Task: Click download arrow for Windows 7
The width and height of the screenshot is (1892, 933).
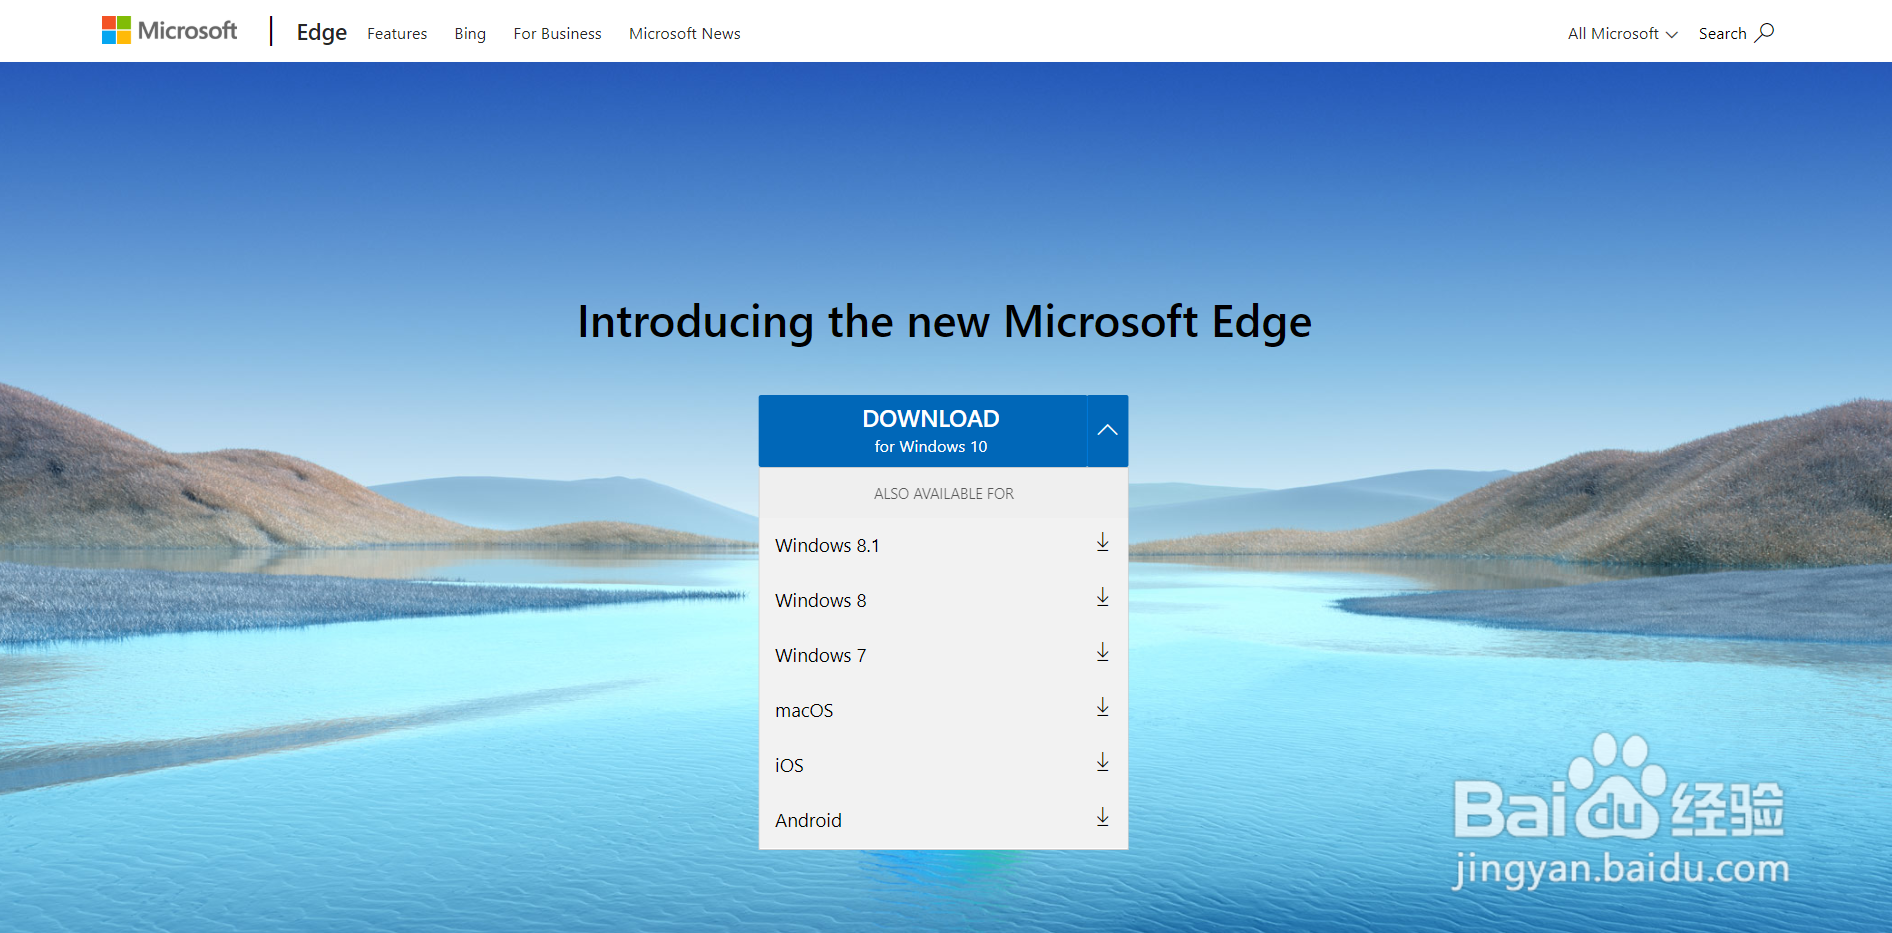Action: point(1102,652)
